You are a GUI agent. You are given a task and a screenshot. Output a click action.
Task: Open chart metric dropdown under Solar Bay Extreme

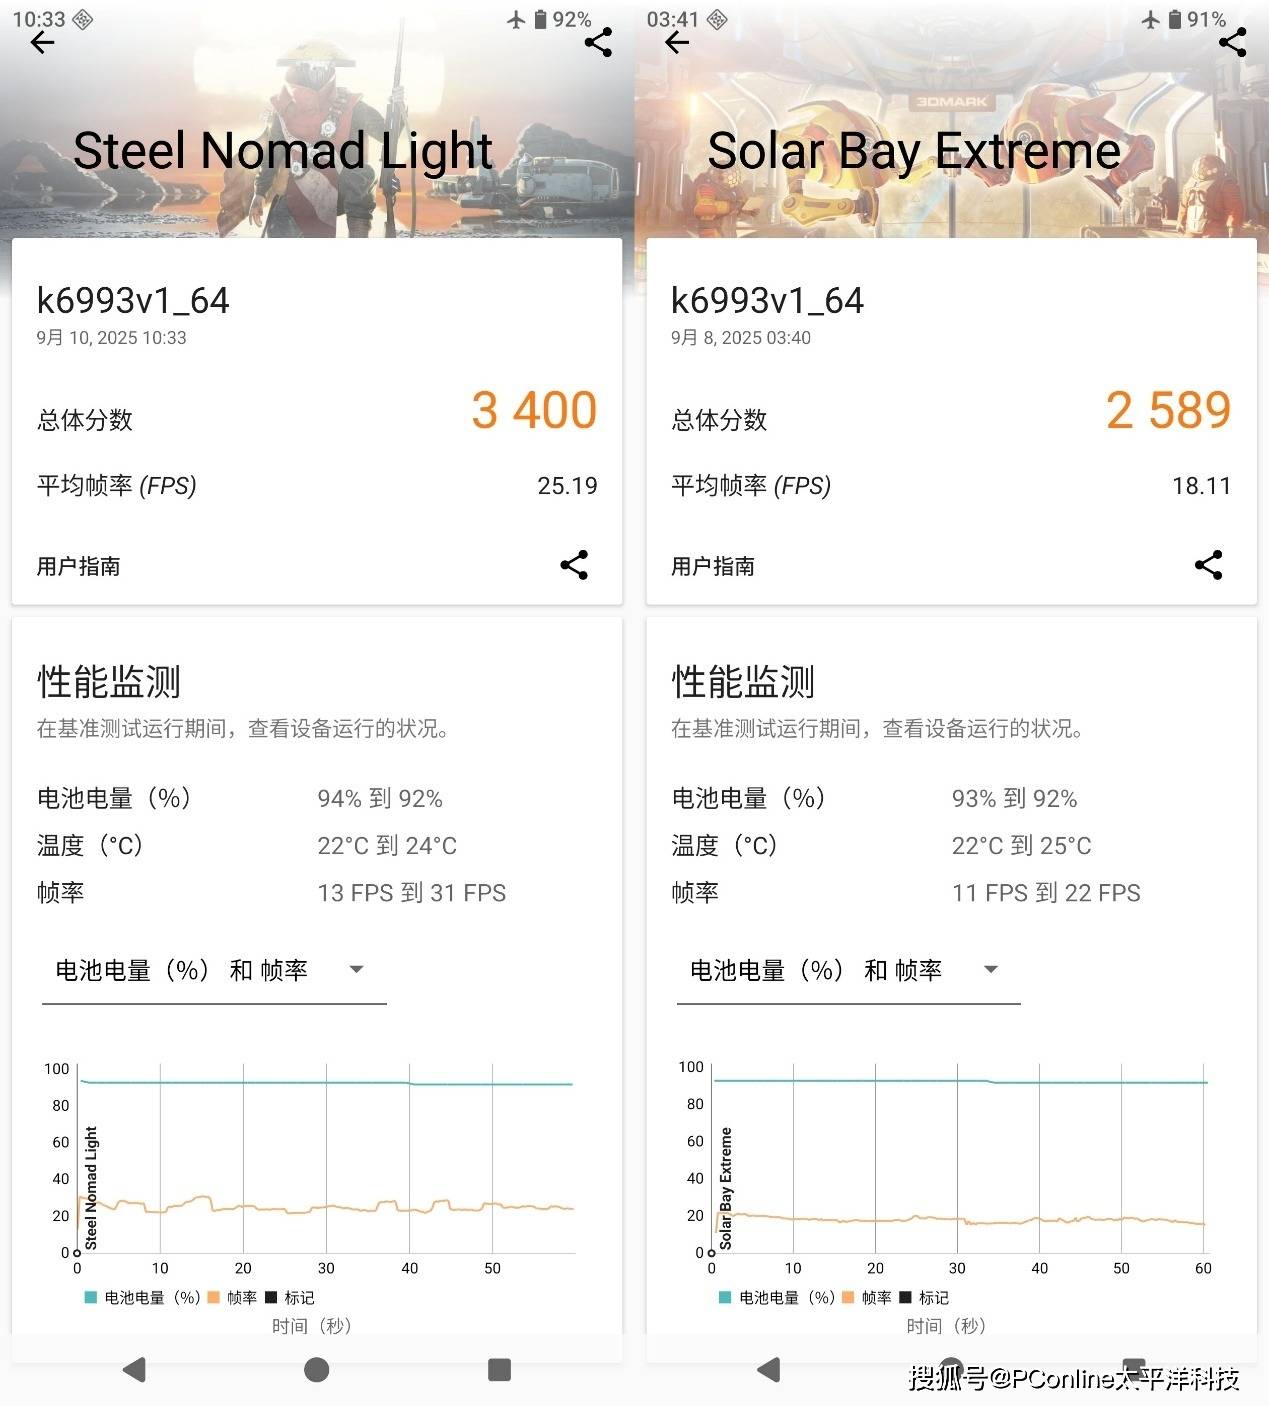pos(847,970)
